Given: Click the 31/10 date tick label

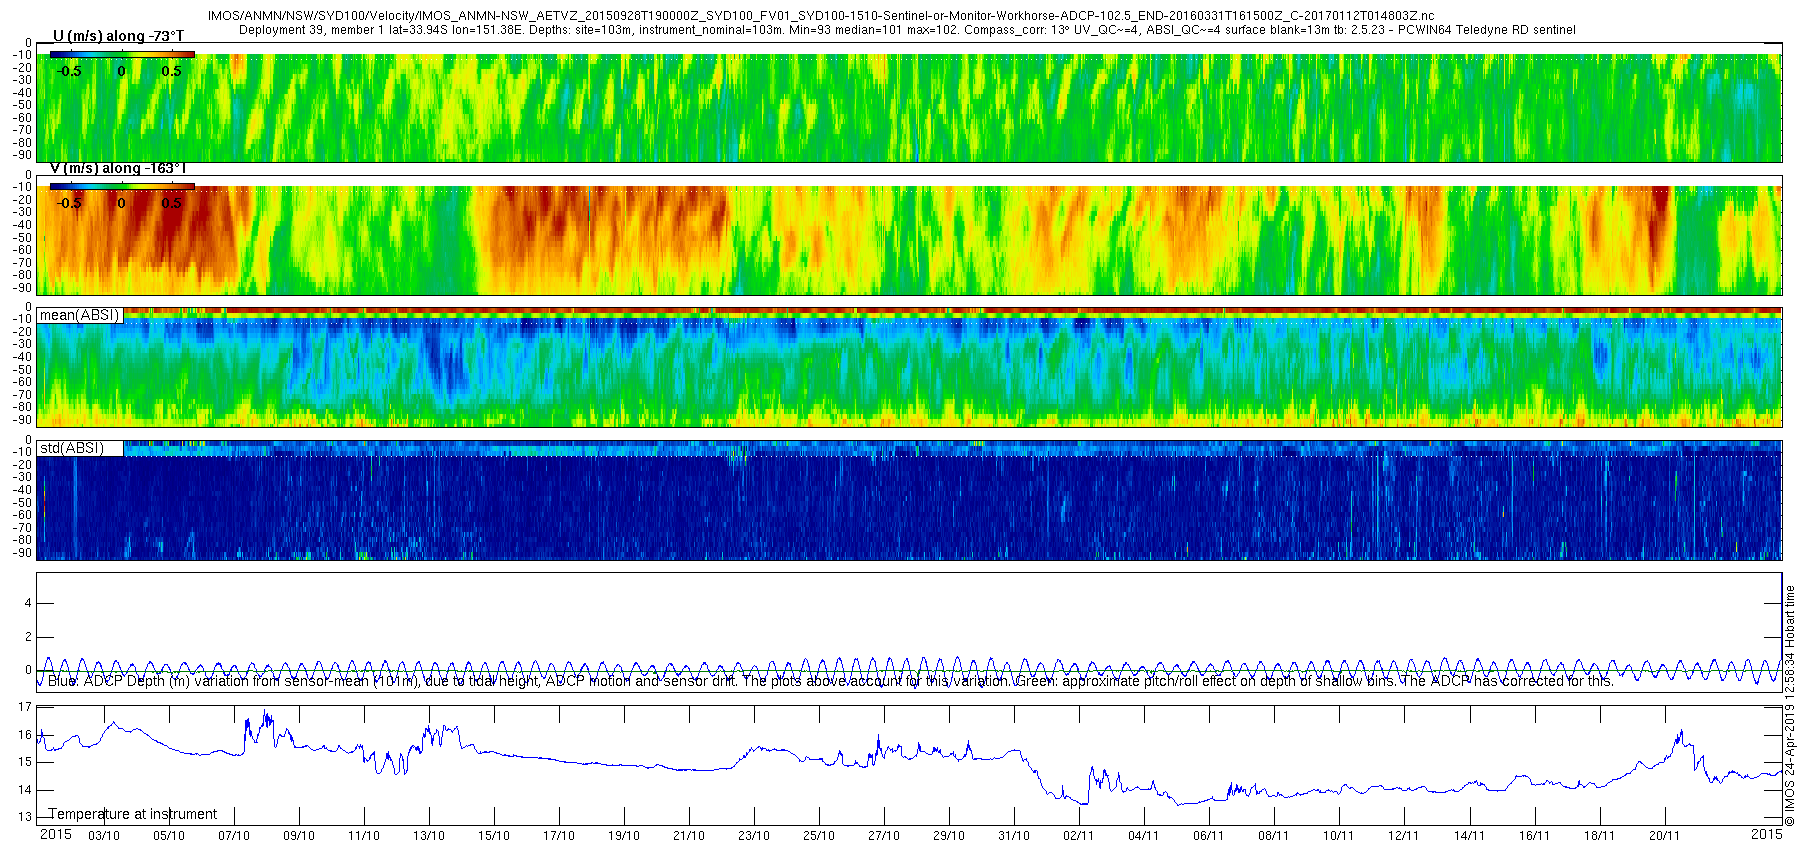Looking at the screenshot, I should click(1014, 835).
